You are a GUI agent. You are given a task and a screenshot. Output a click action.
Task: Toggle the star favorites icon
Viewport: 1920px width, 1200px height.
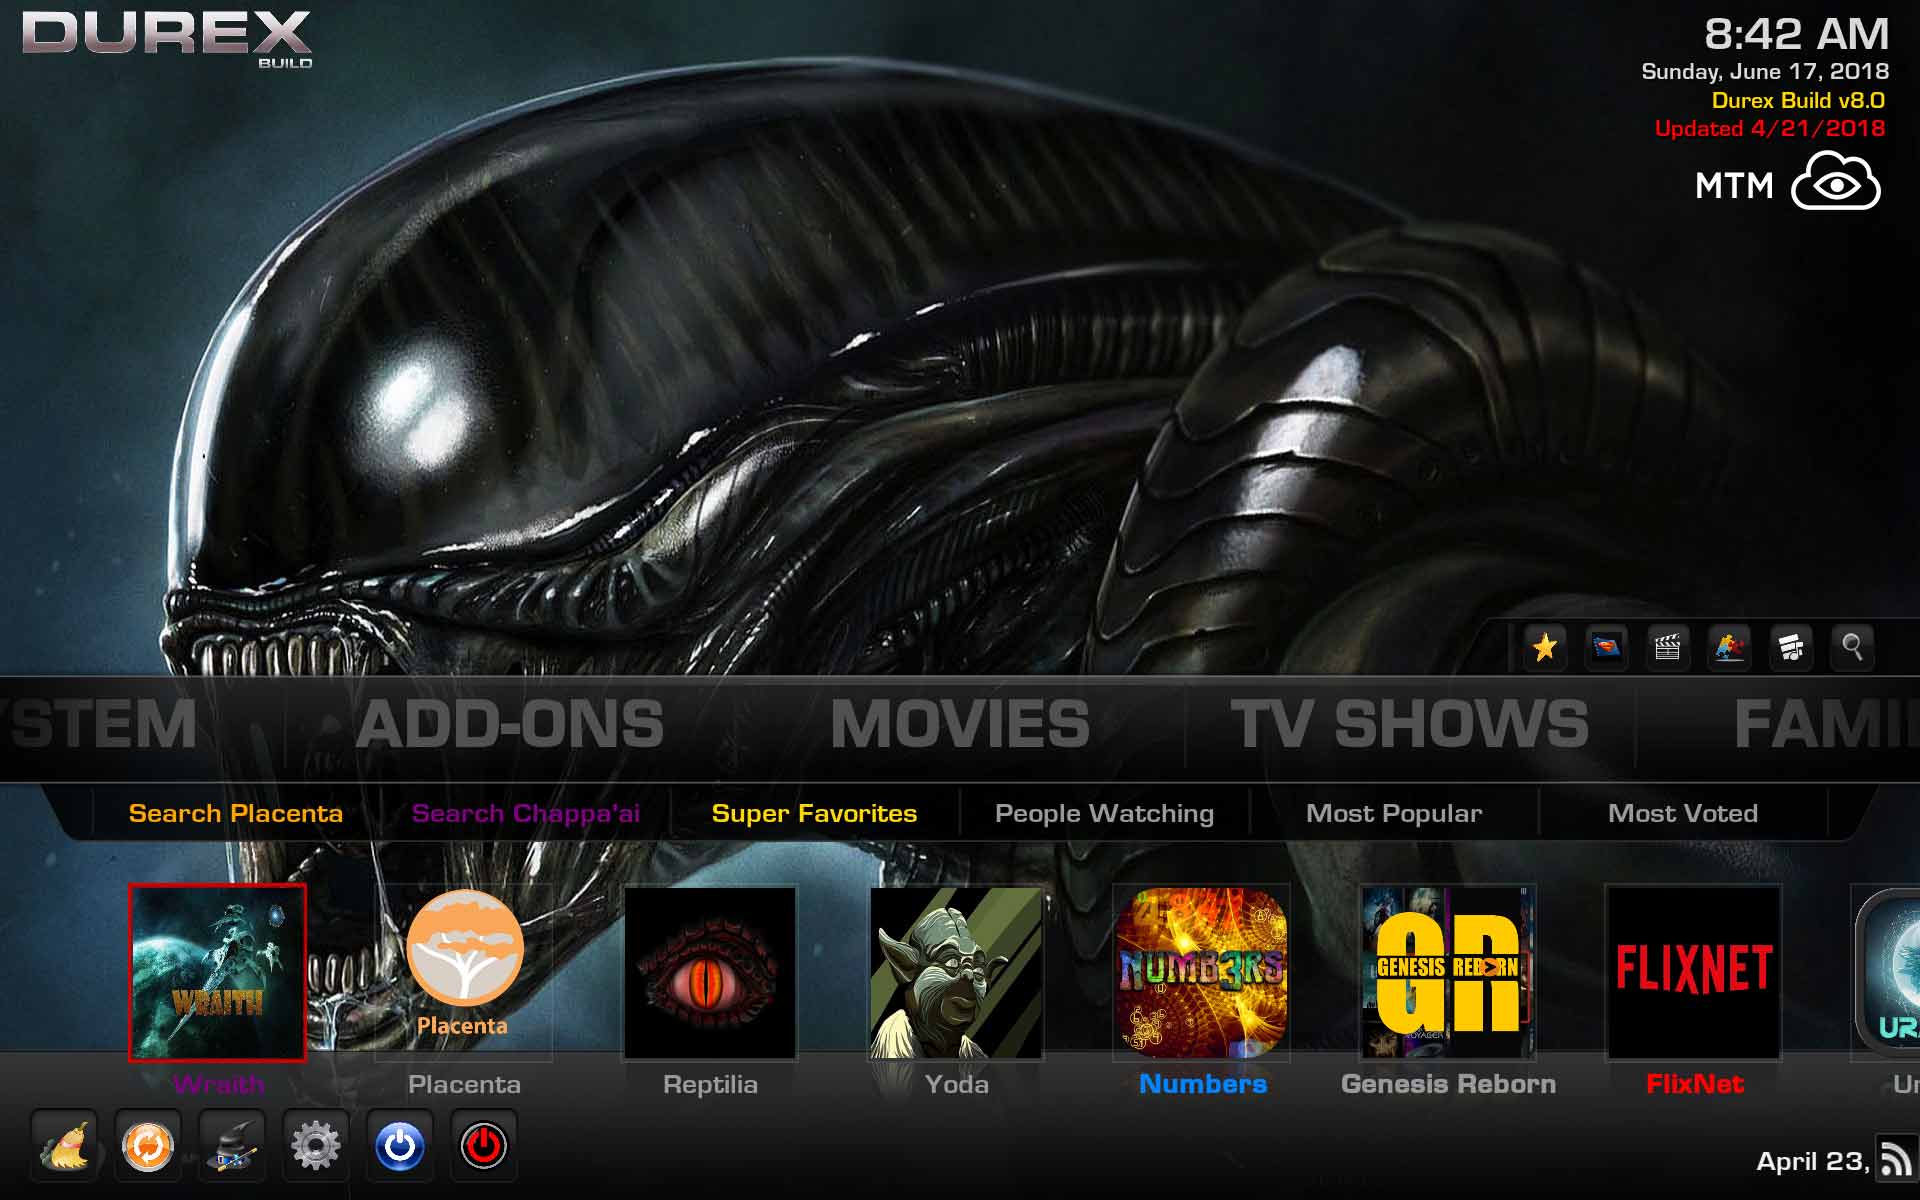coord(1544,647)
